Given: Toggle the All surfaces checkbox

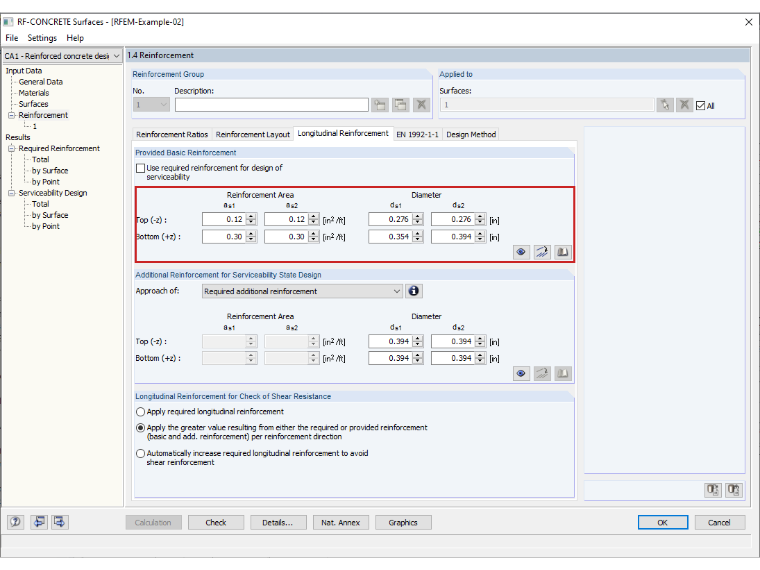Looking at the screenshot, I should [x=700, y=106].
